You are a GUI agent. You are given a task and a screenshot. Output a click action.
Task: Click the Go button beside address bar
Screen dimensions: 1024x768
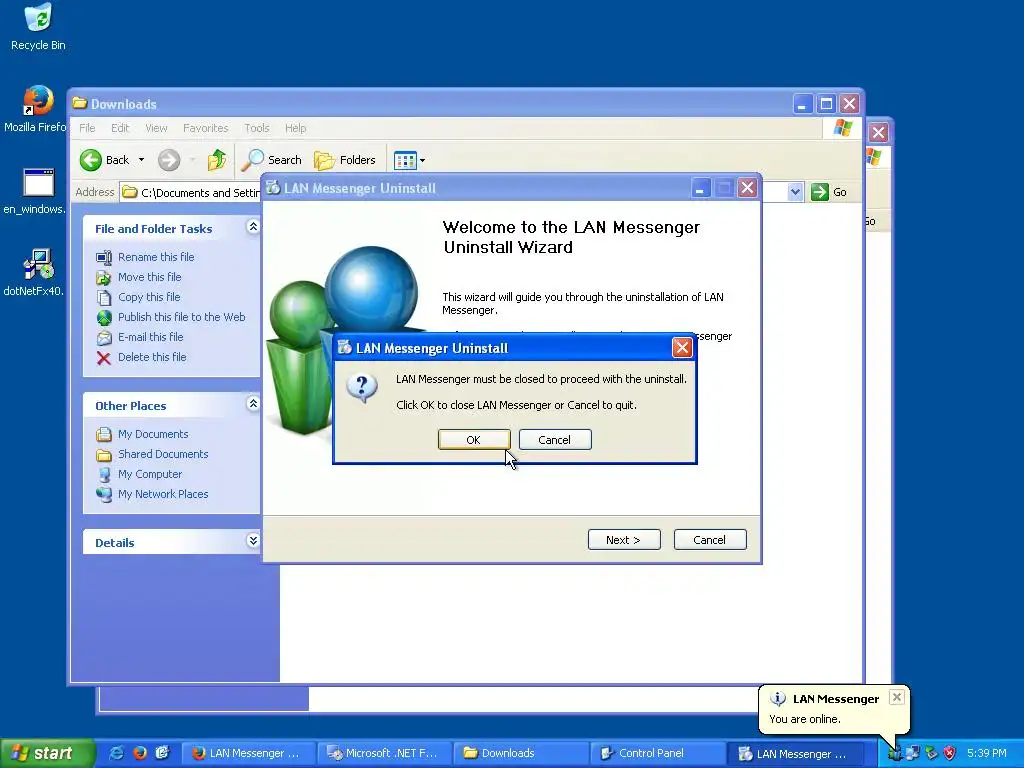tap(829, 192)
